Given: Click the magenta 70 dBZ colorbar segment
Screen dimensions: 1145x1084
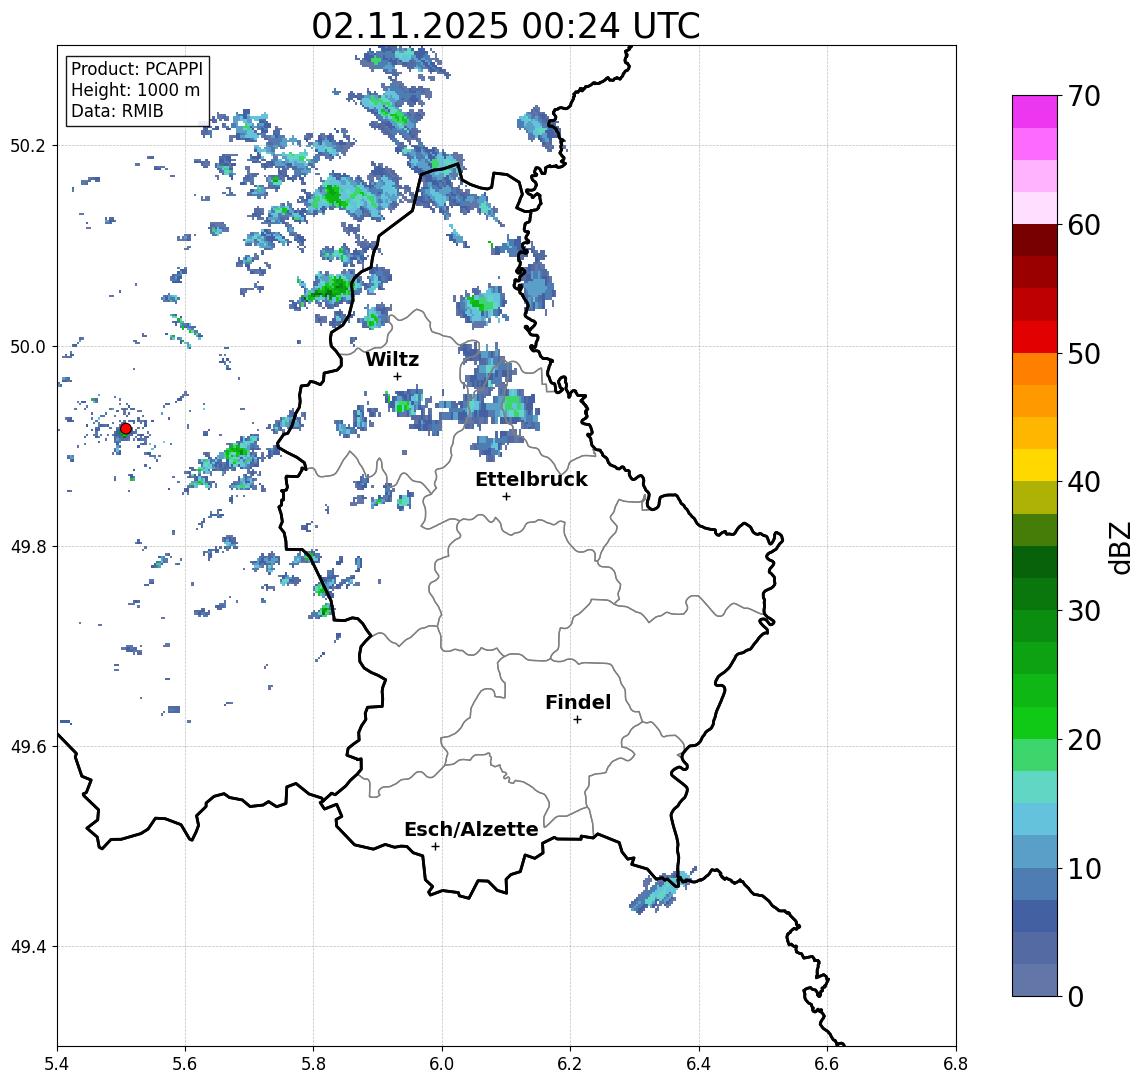Looking at the screenshot, I should coord(1035,112).
